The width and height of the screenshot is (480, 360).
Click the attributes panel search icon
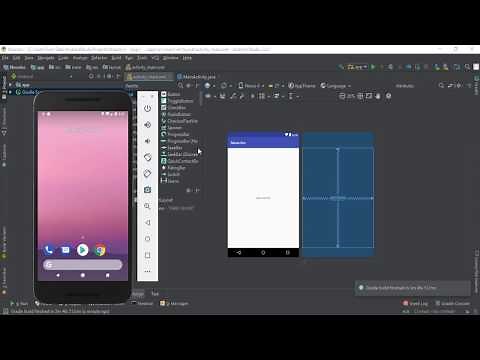coord(441,86)
